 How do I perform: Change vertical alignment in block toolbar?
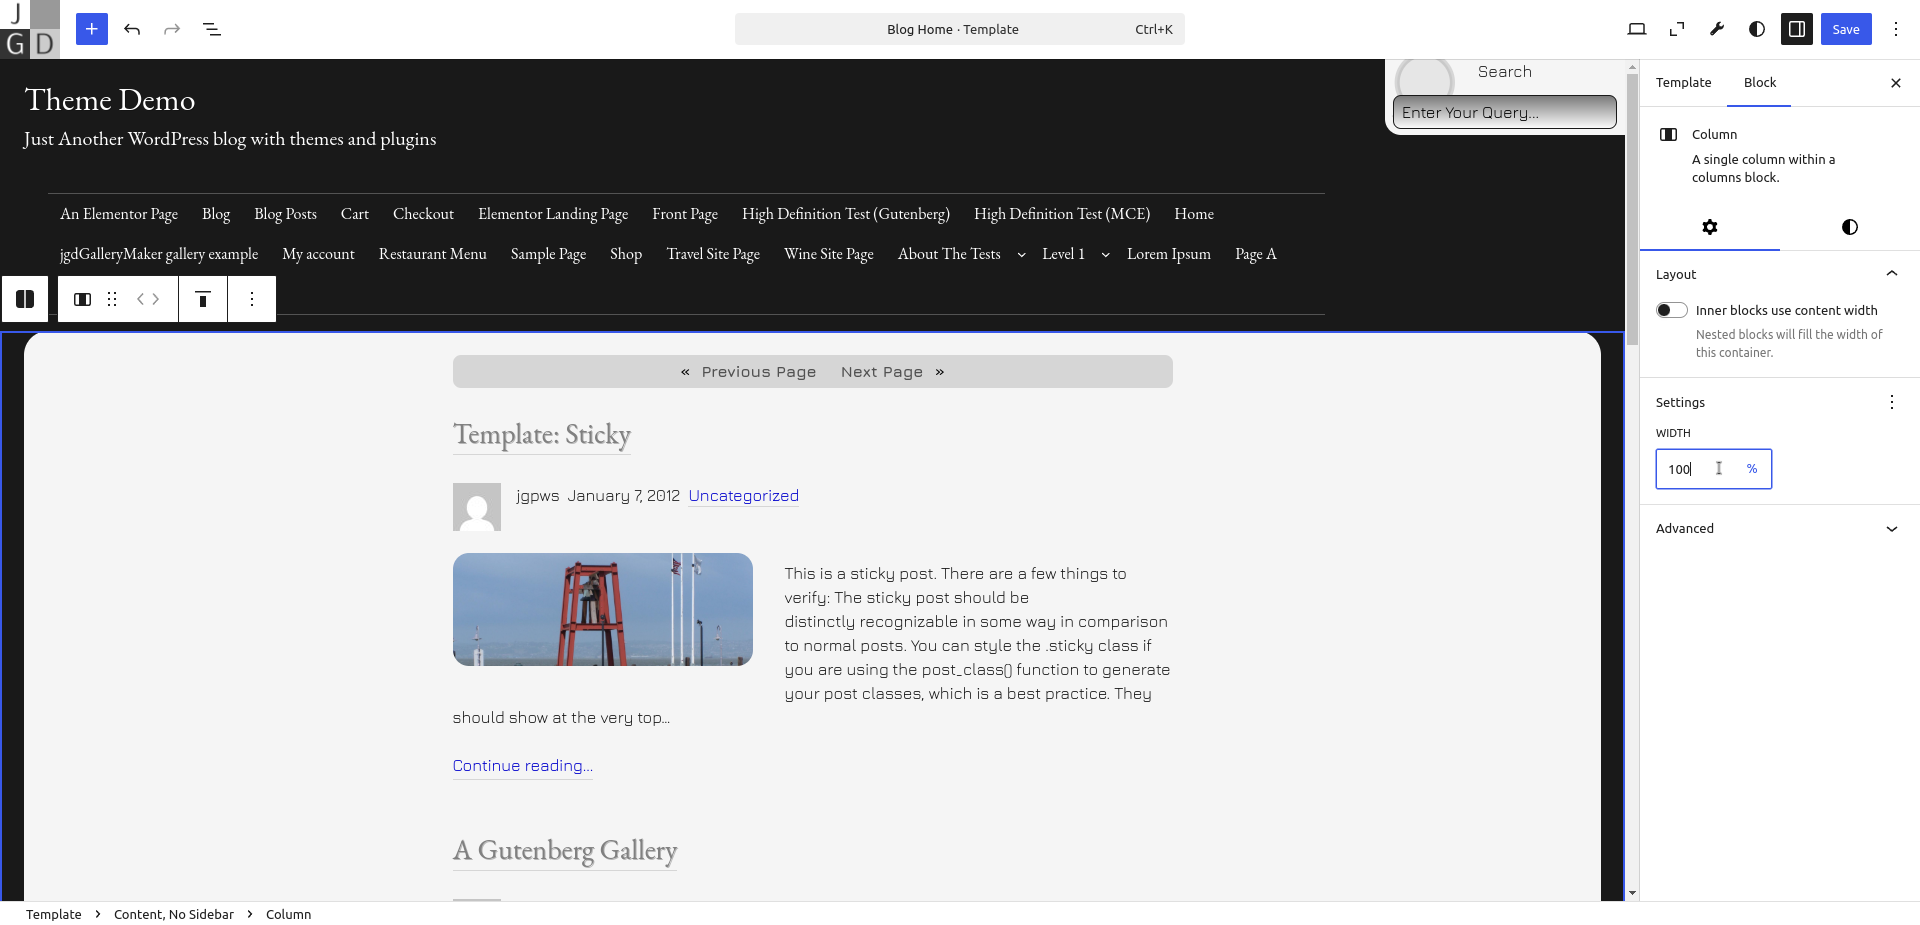(x=203, y=299)
